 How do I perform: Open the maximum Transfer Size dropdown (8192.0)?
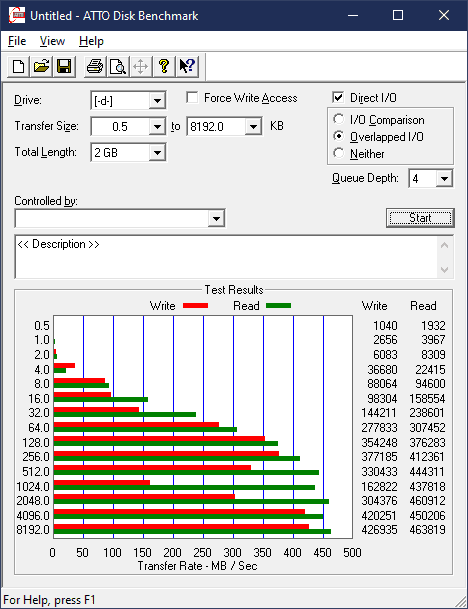[253, 127]
